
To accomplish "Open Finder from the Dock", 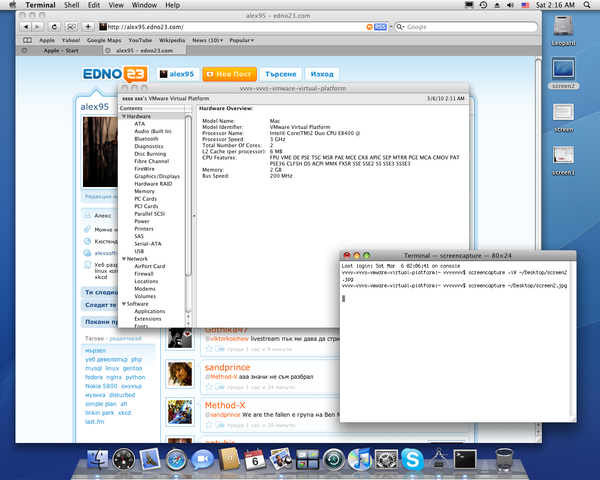I will pyautogui.click(x=98, y=459).
